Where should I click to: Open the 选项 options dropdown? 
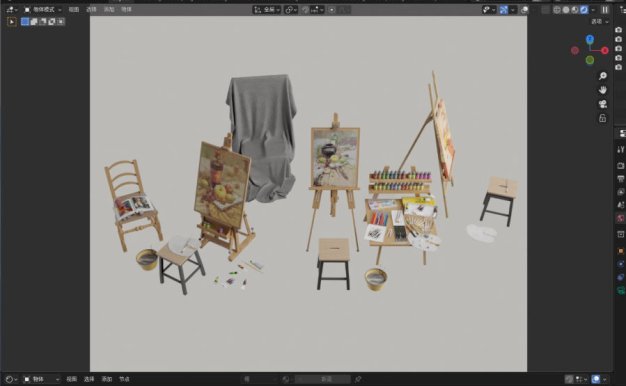600,22
